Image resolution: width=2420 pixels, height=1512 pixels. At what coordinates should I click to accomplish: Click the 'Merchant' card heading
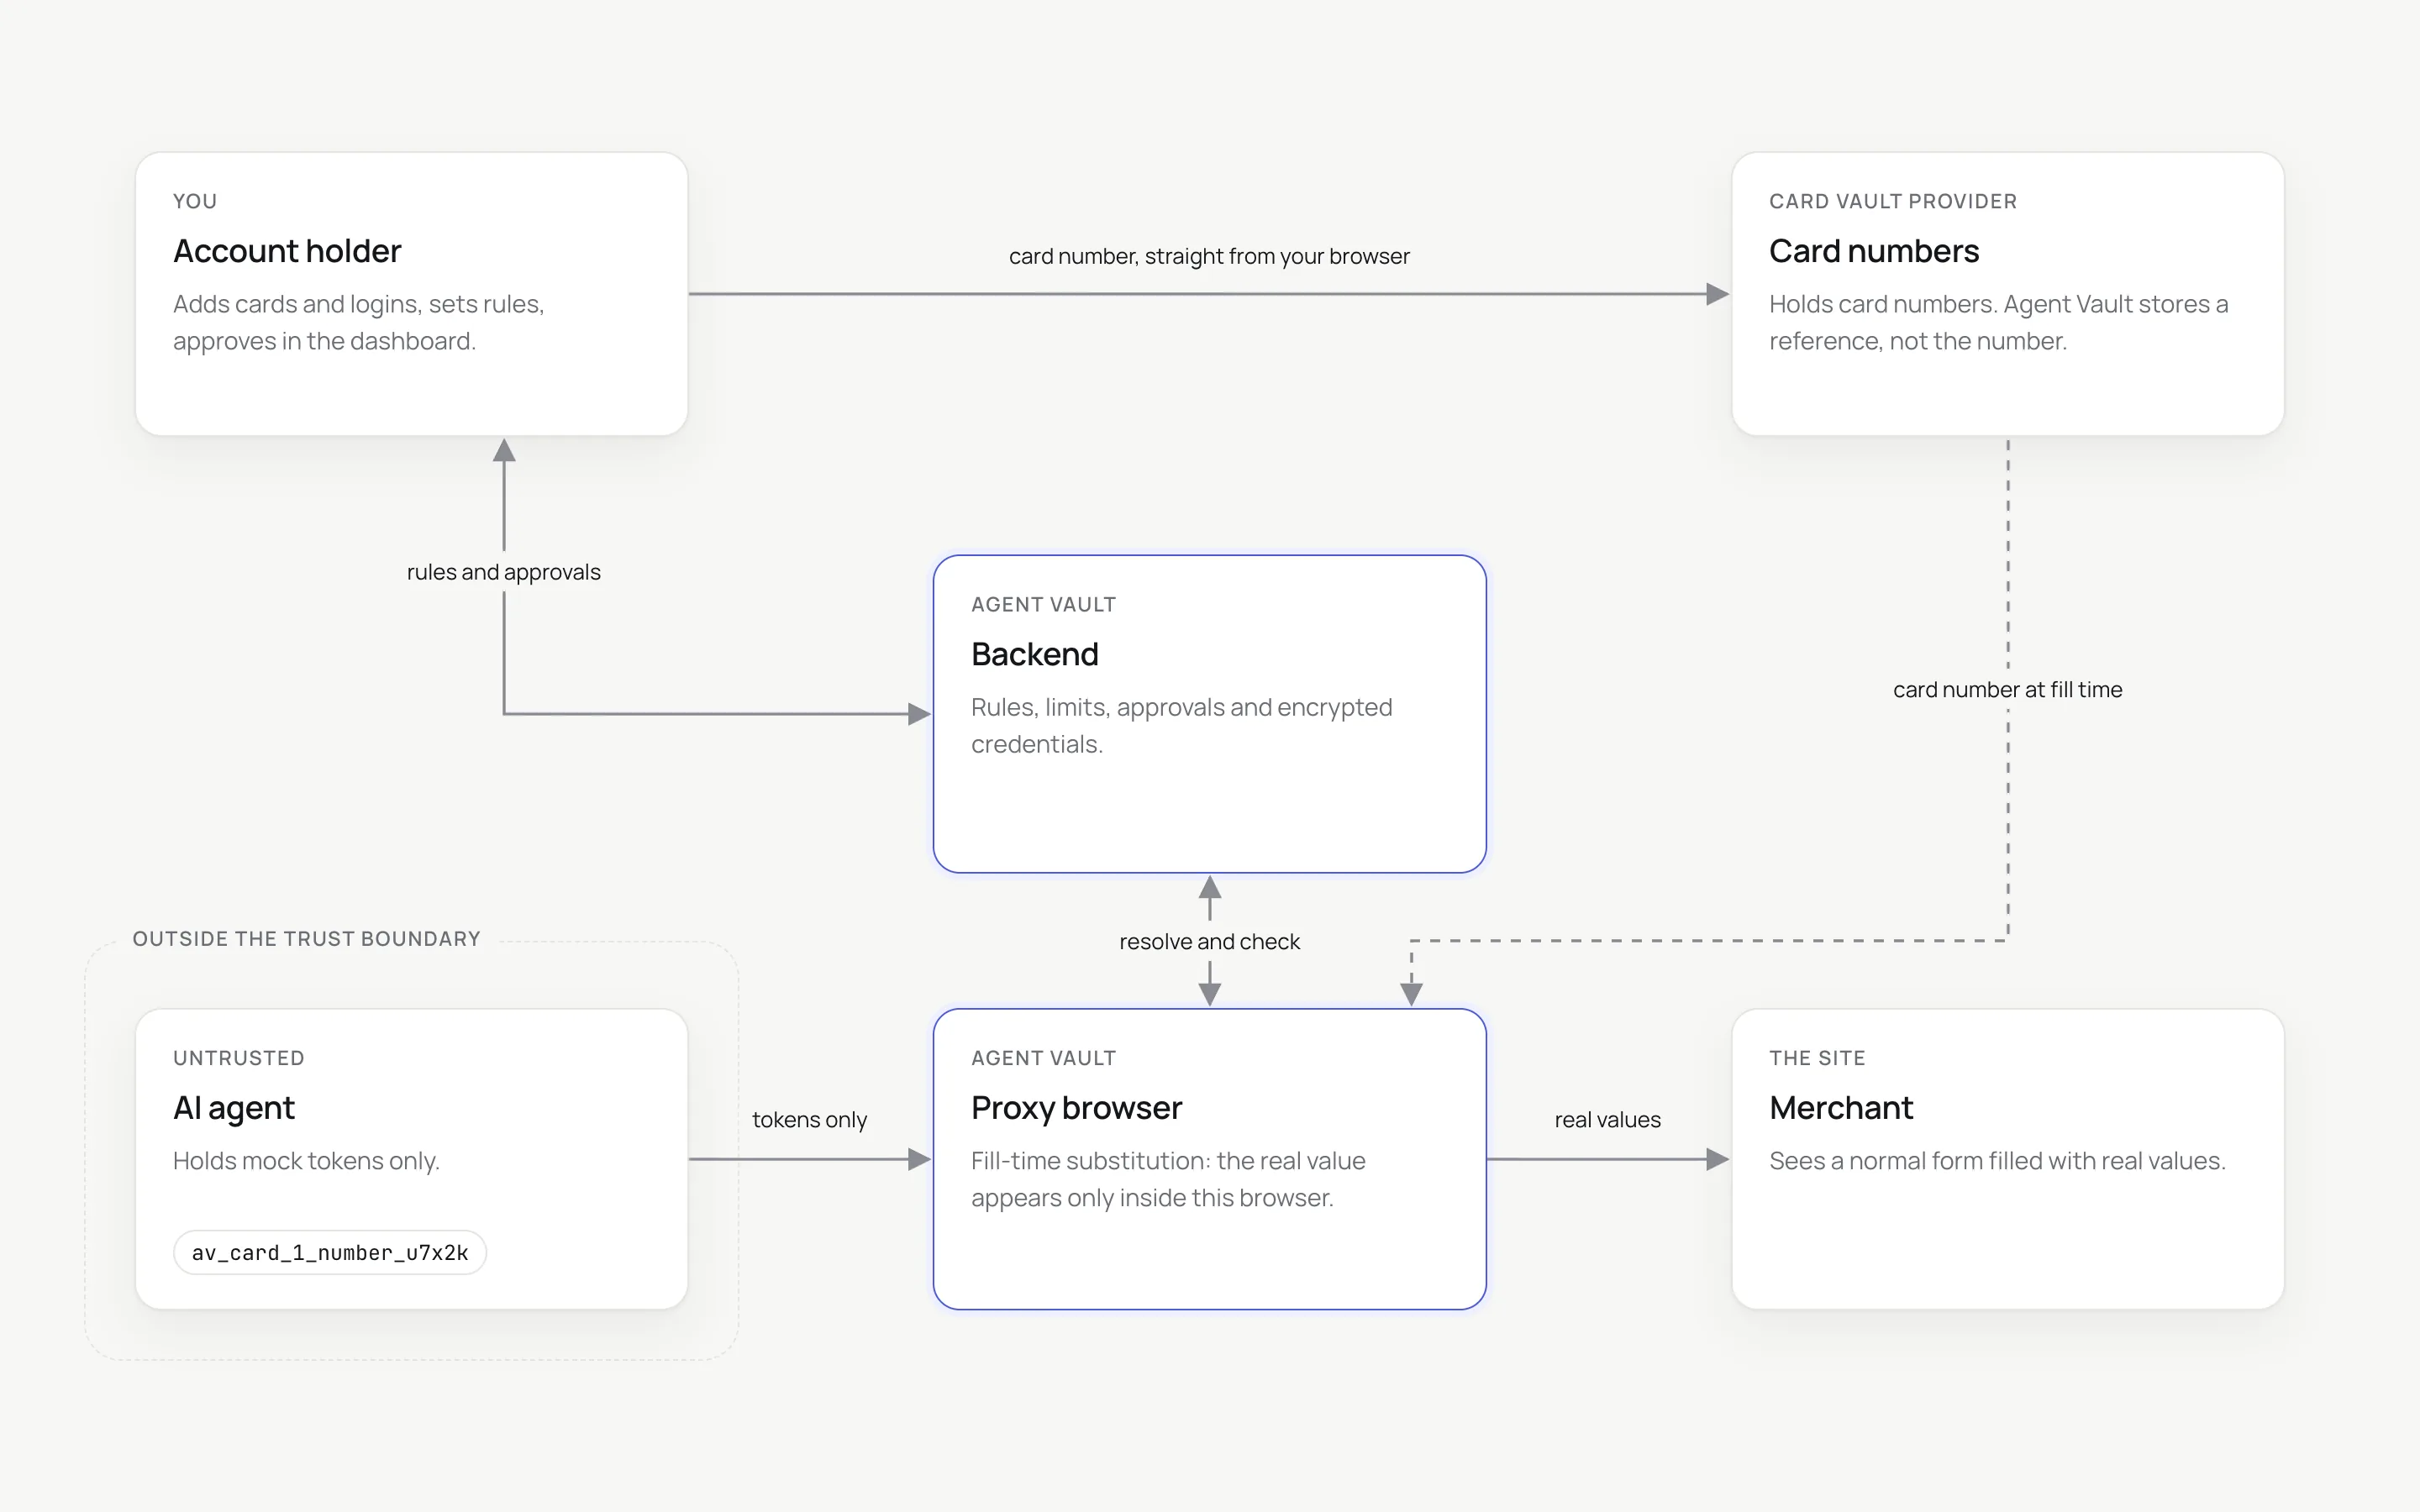coord(1841,1108)
